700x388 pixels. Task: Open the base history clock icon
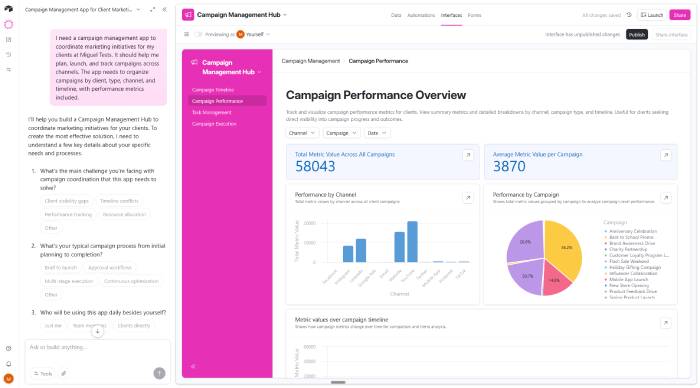[x=629, y=15]
